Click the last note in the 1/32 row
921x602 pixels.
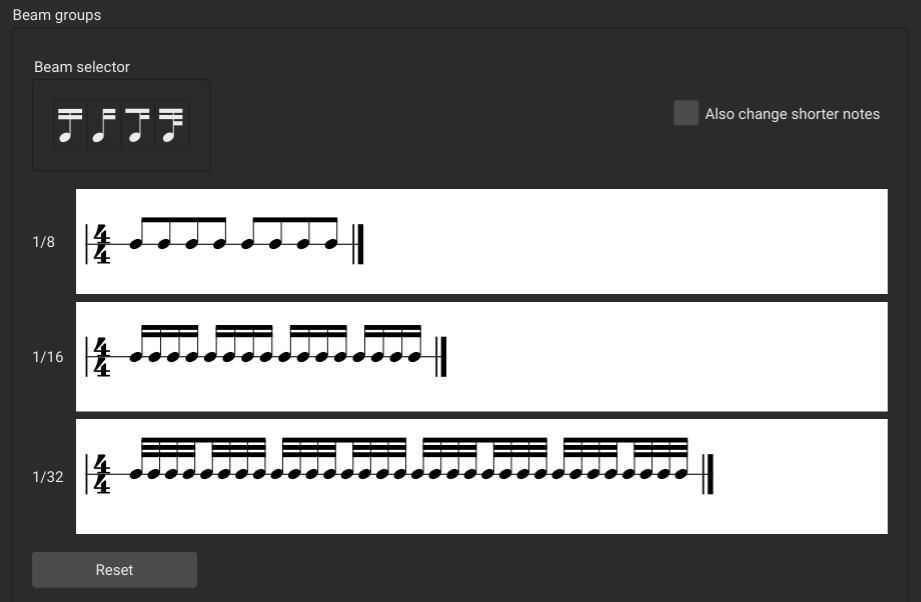click(x=681, y=474)
